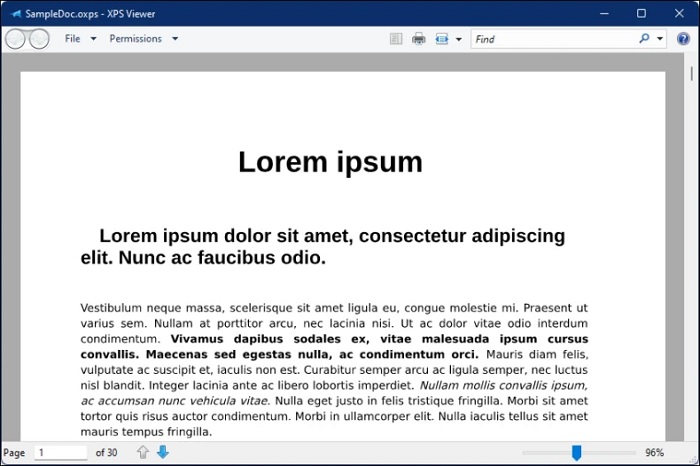The image size is (700, 466).
Task: Click the back navigation round button
Action: pos(15,39)
